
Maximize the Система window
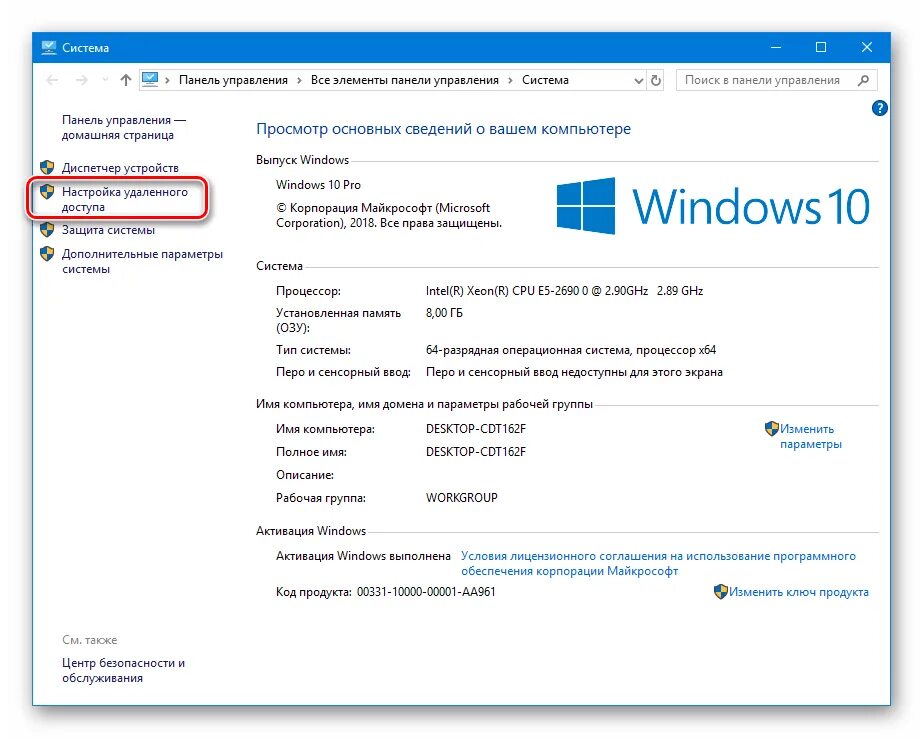pos(821,47)
